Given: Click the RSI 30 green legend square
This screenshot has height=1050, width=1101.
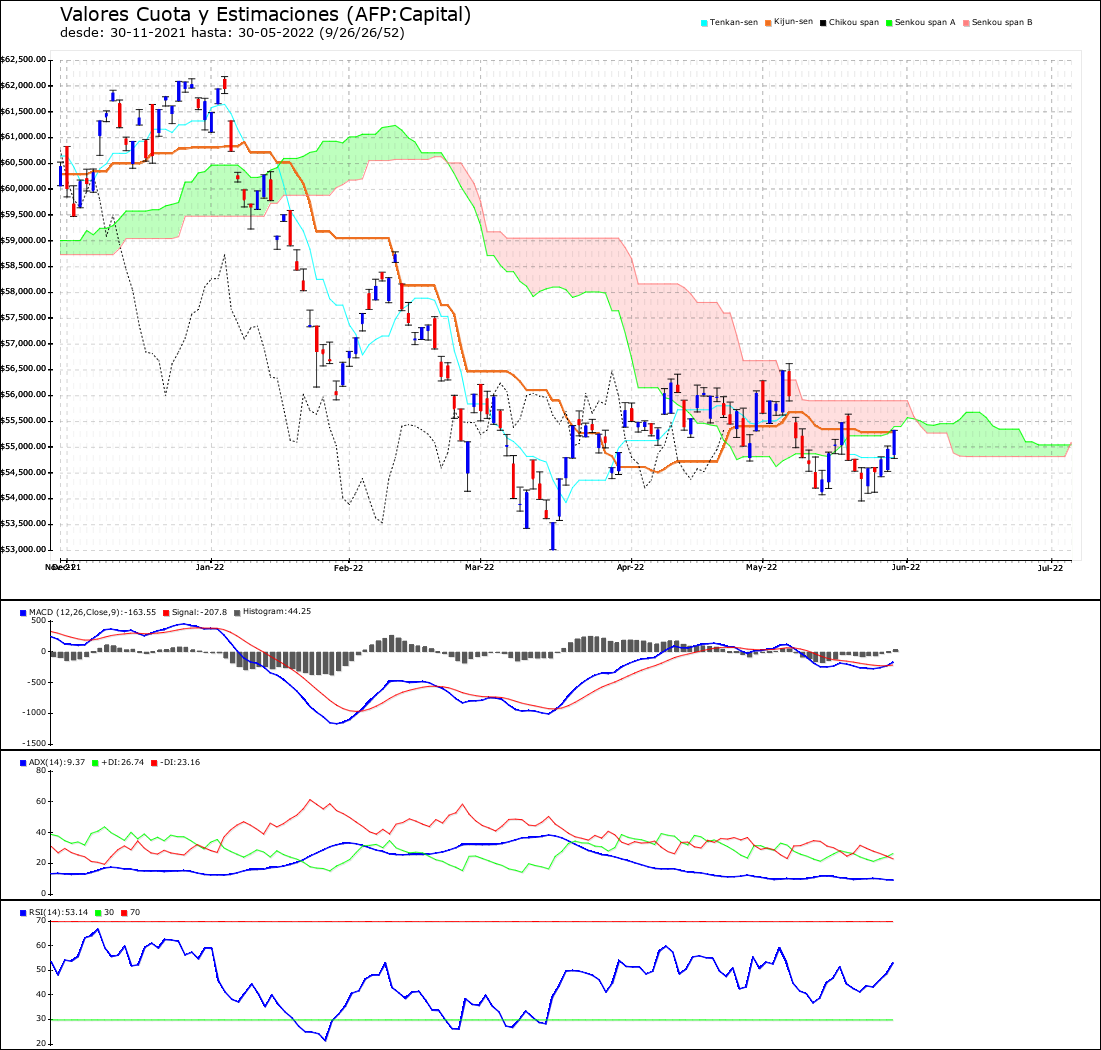Looking at the screenshot, I should coord(98,913).
